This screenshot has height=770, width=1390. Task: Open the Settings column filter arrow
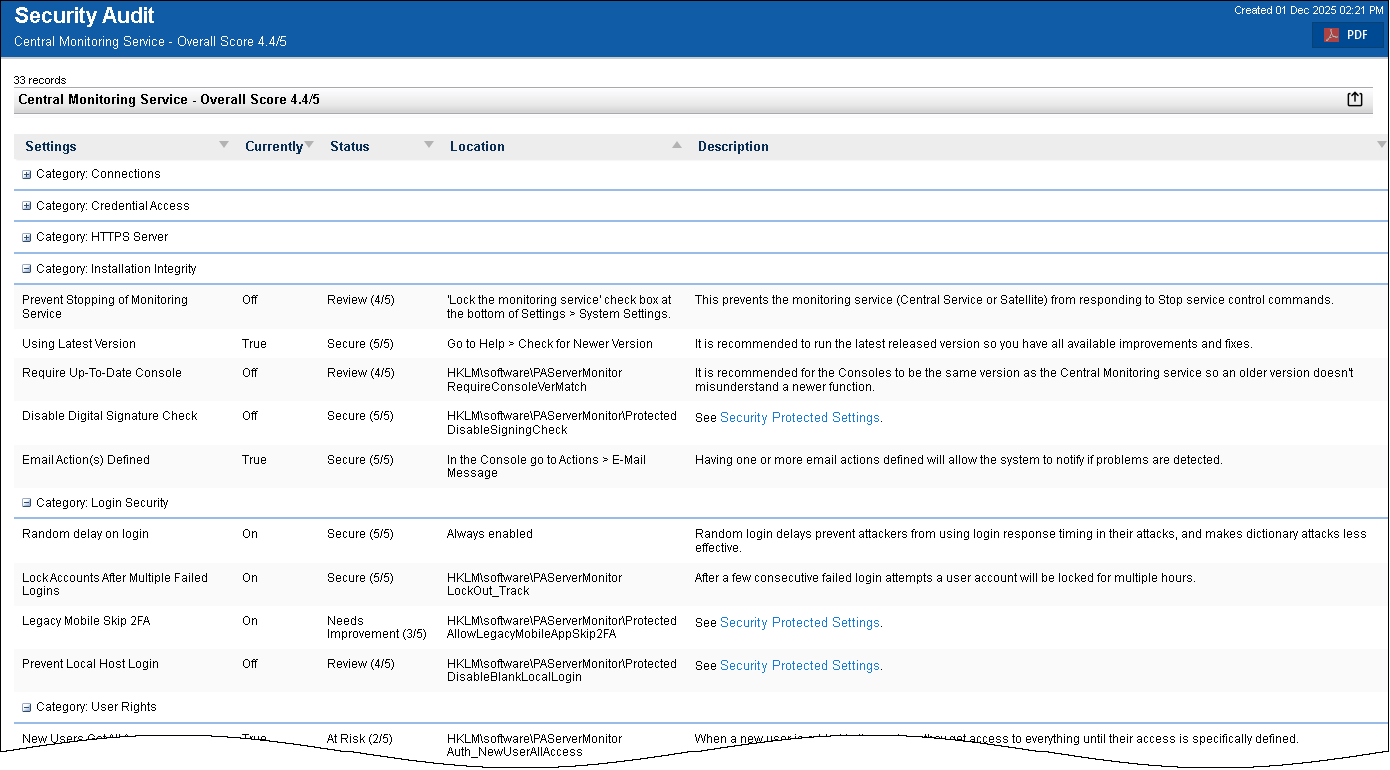point(224,146)
